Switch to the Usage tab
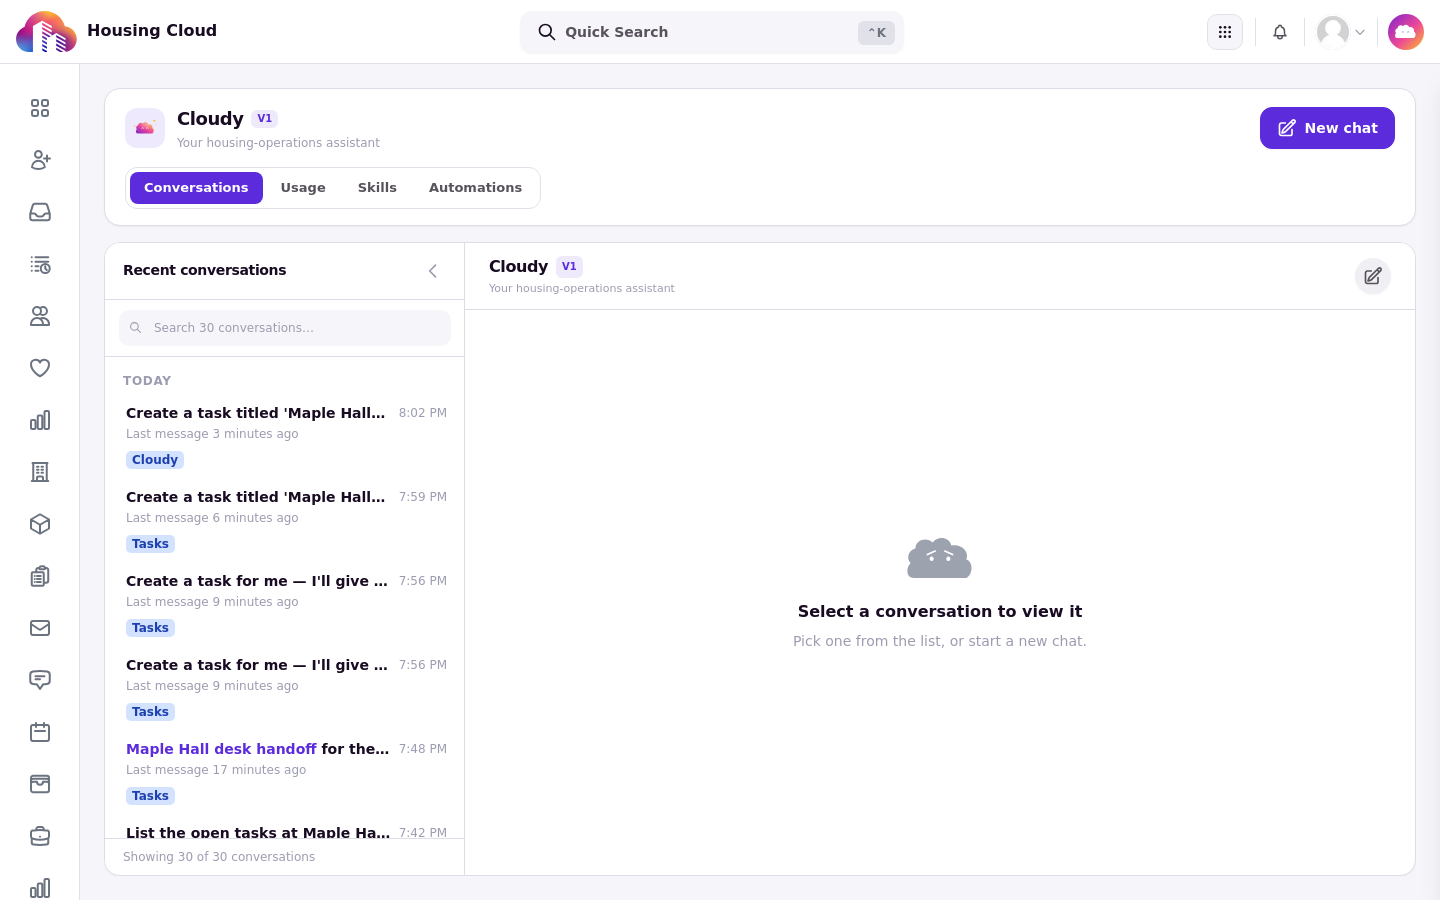This screenshot has width=1440, height=900. point(303,188)
